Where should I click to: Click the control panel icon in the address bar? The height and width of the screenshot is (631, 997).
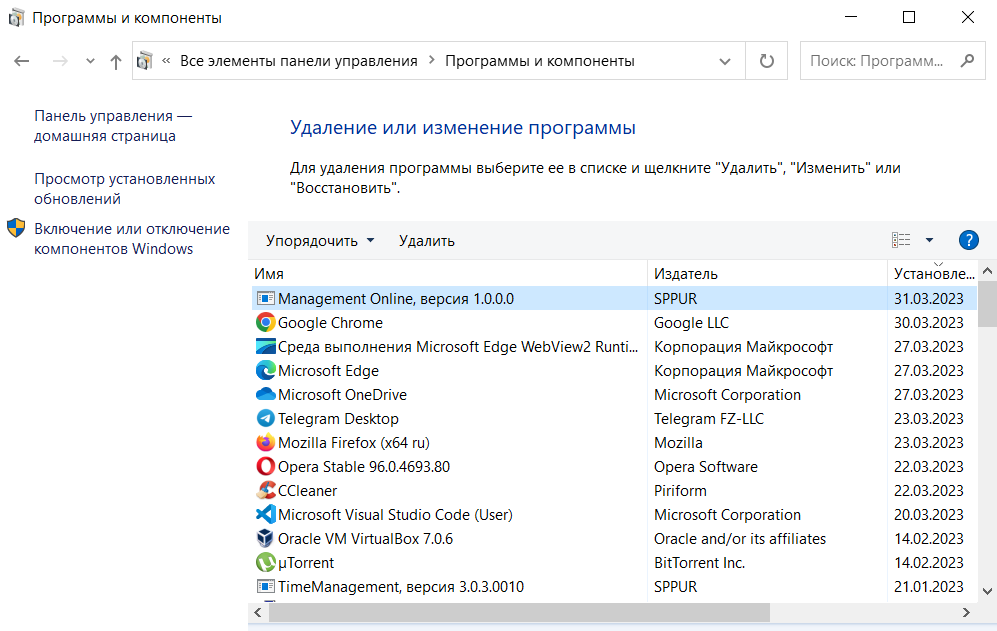145,61
